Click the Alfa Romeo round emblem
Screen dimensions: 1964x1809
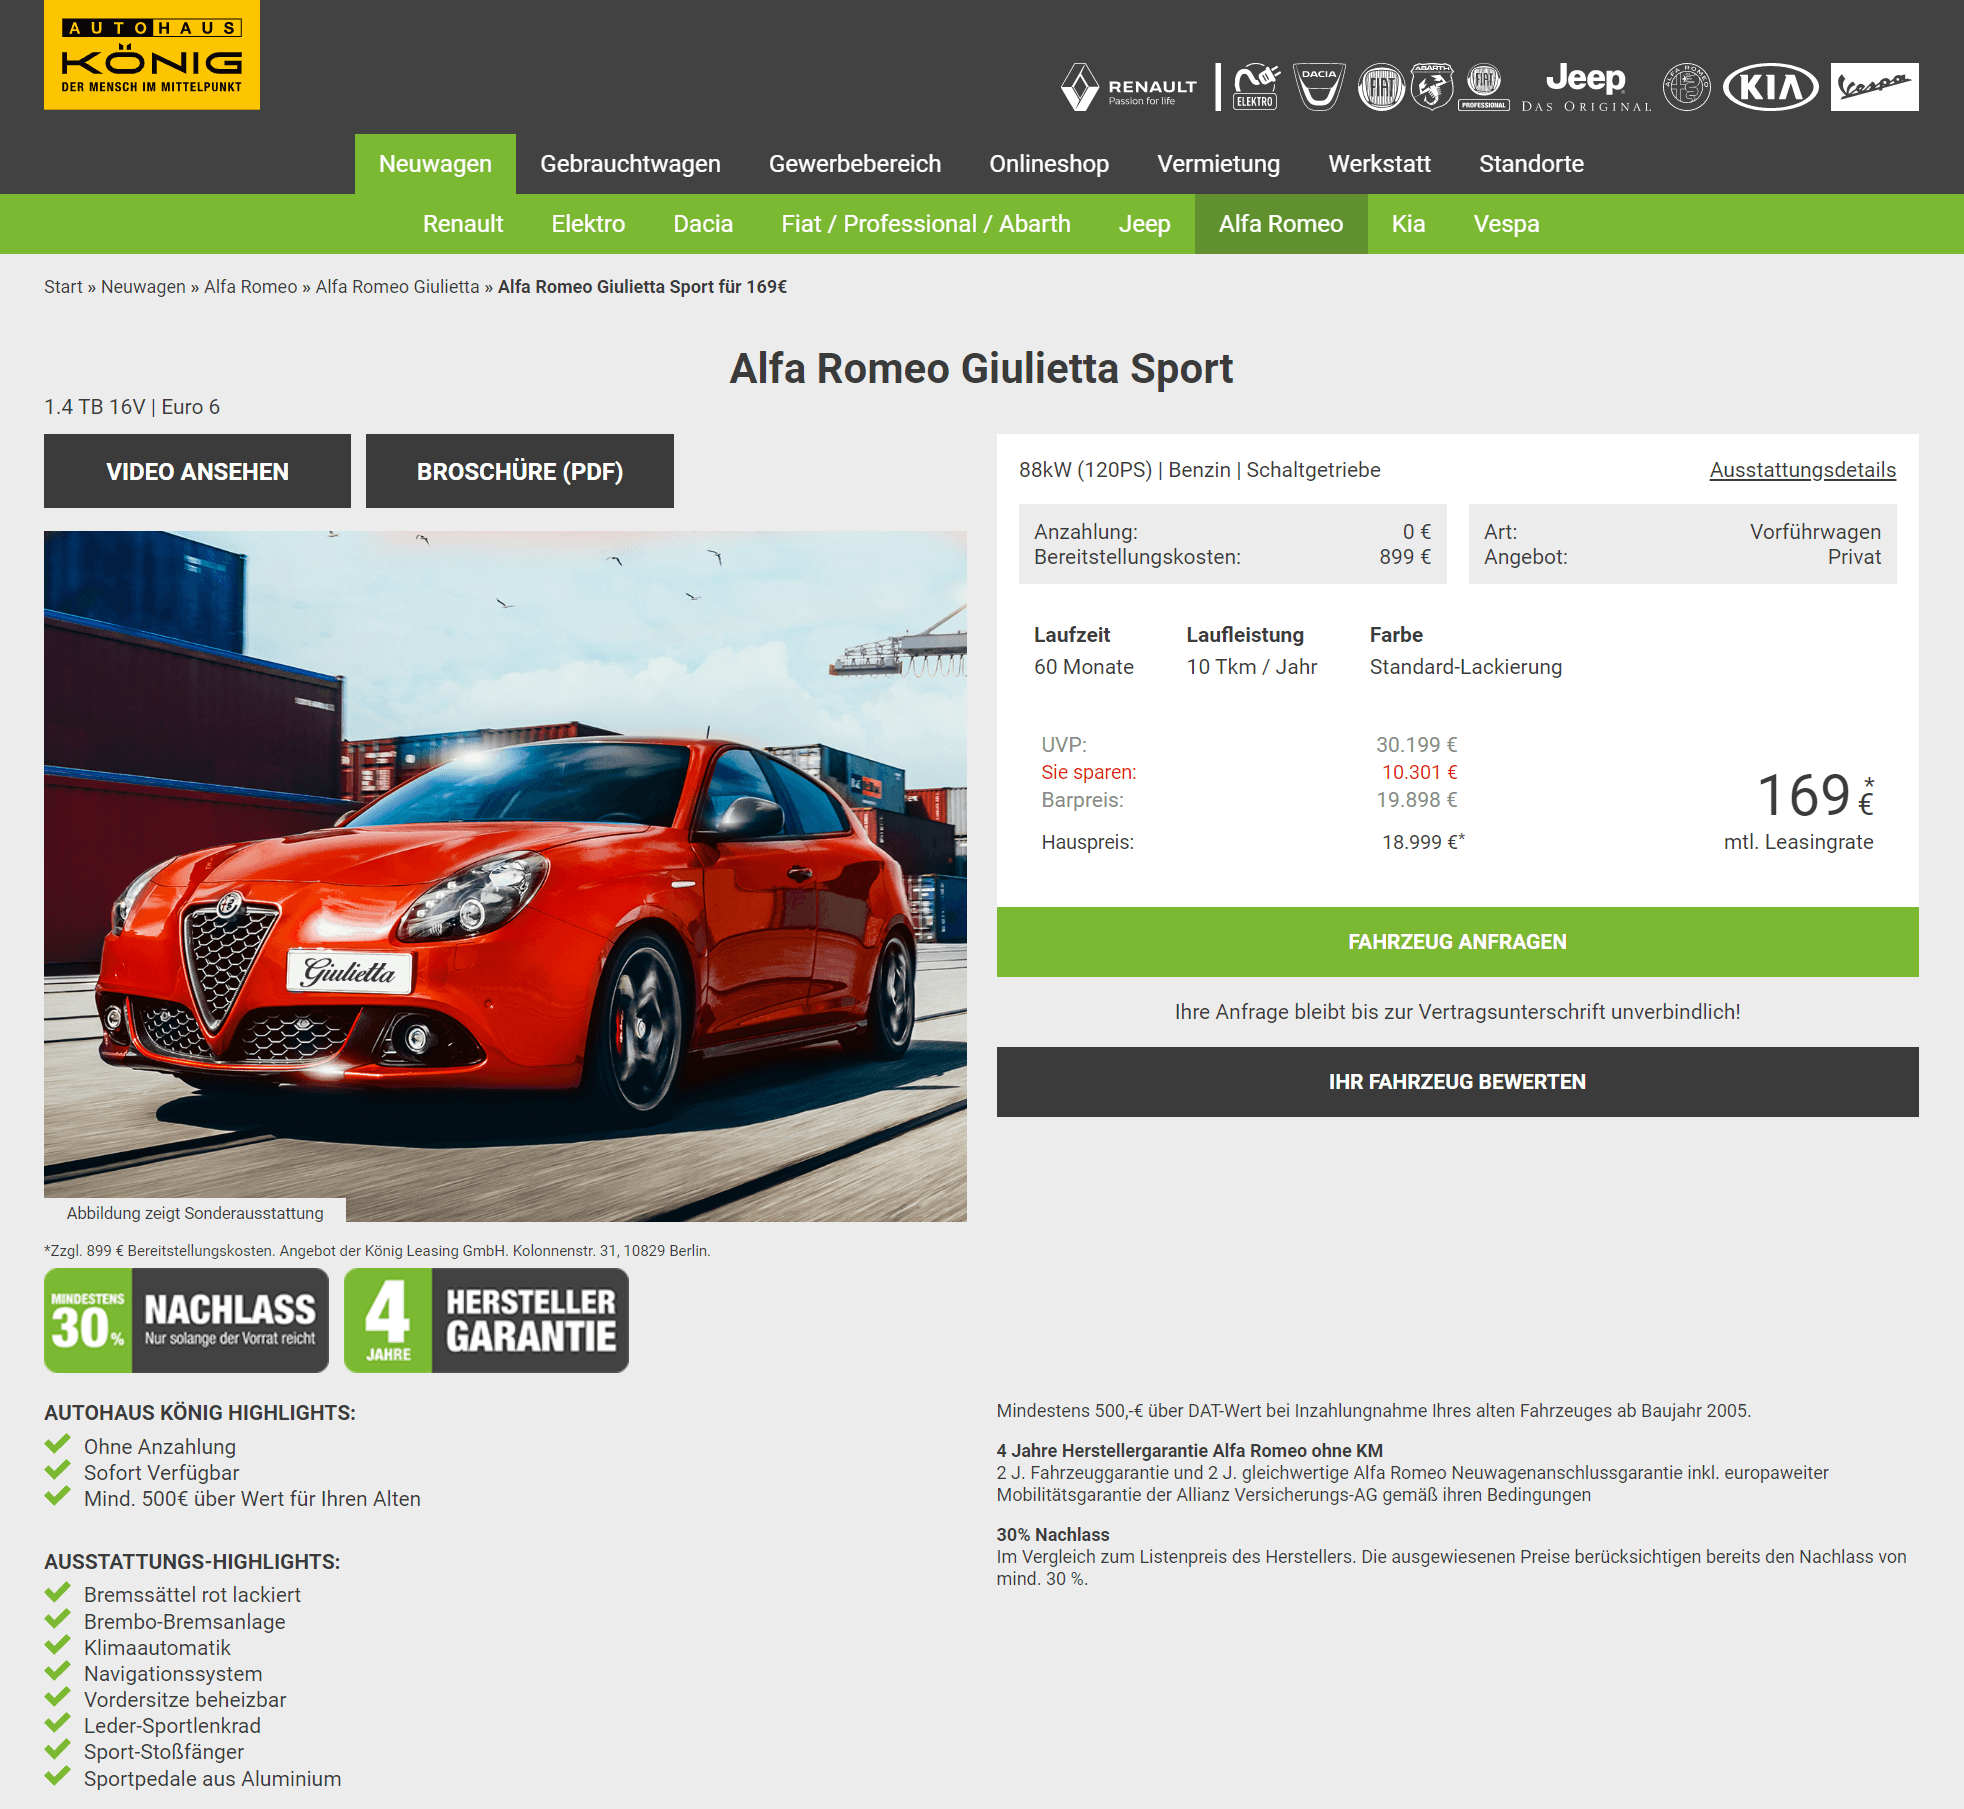point(1686,87)
